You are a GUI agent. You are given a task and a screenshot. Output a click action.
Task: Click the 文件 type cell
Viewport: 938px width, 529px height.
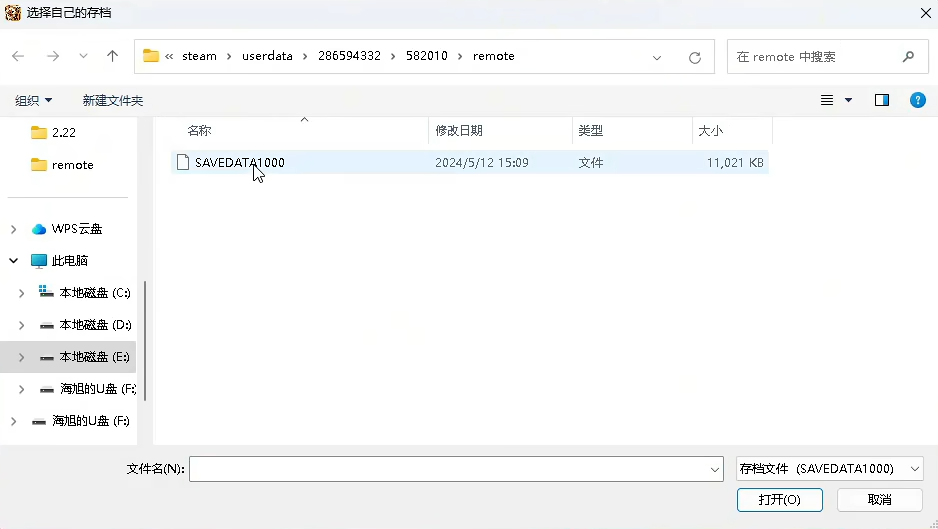tap(590, 163)
